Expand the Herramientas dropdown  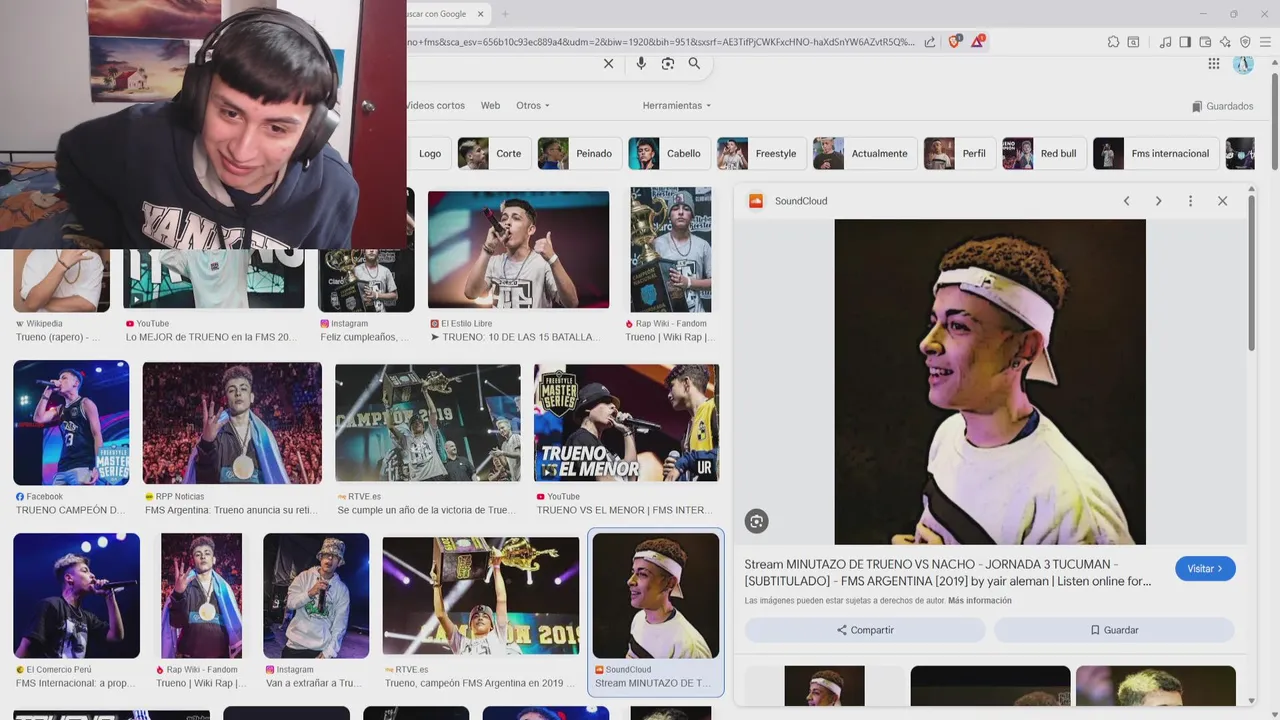(677, 105)
